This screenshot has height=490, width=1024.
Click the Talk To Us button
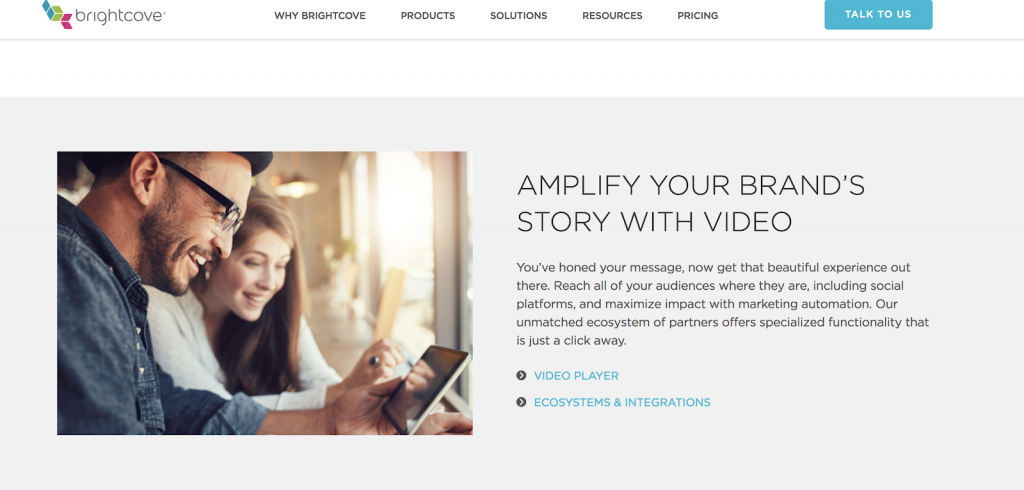pos(878,14)
